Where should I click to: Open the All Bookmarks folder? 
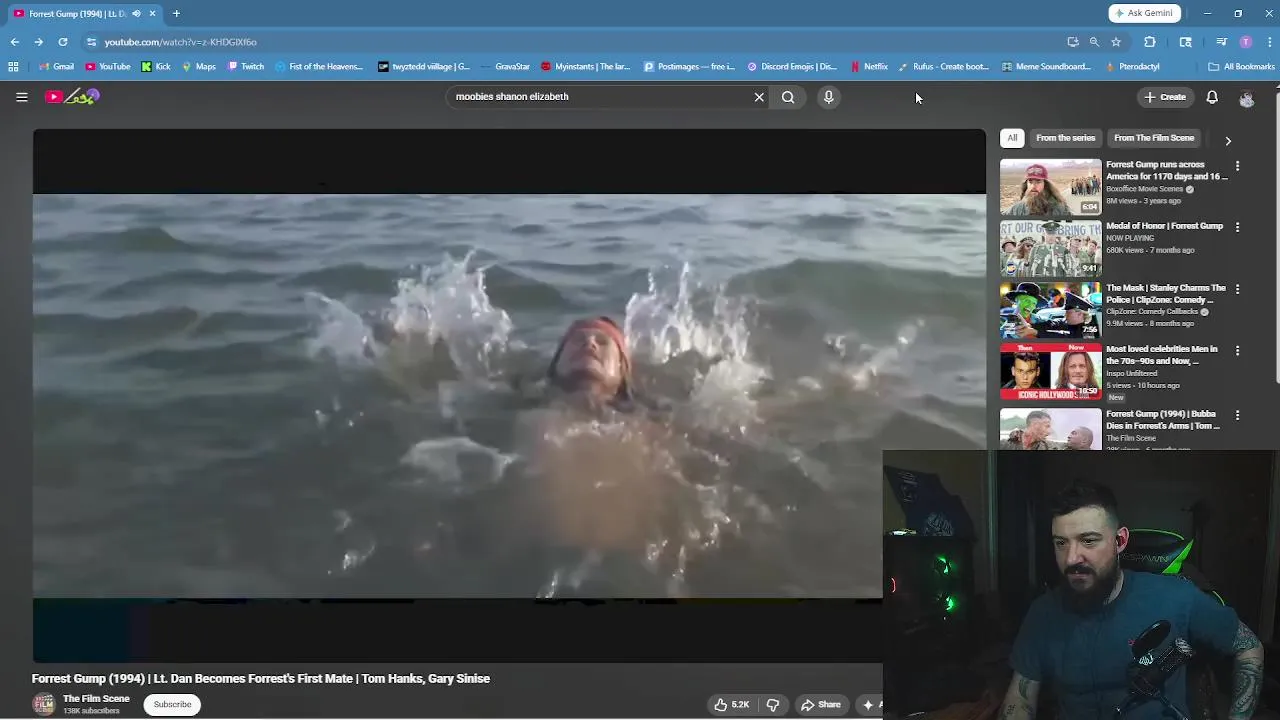click(1241, 67)
